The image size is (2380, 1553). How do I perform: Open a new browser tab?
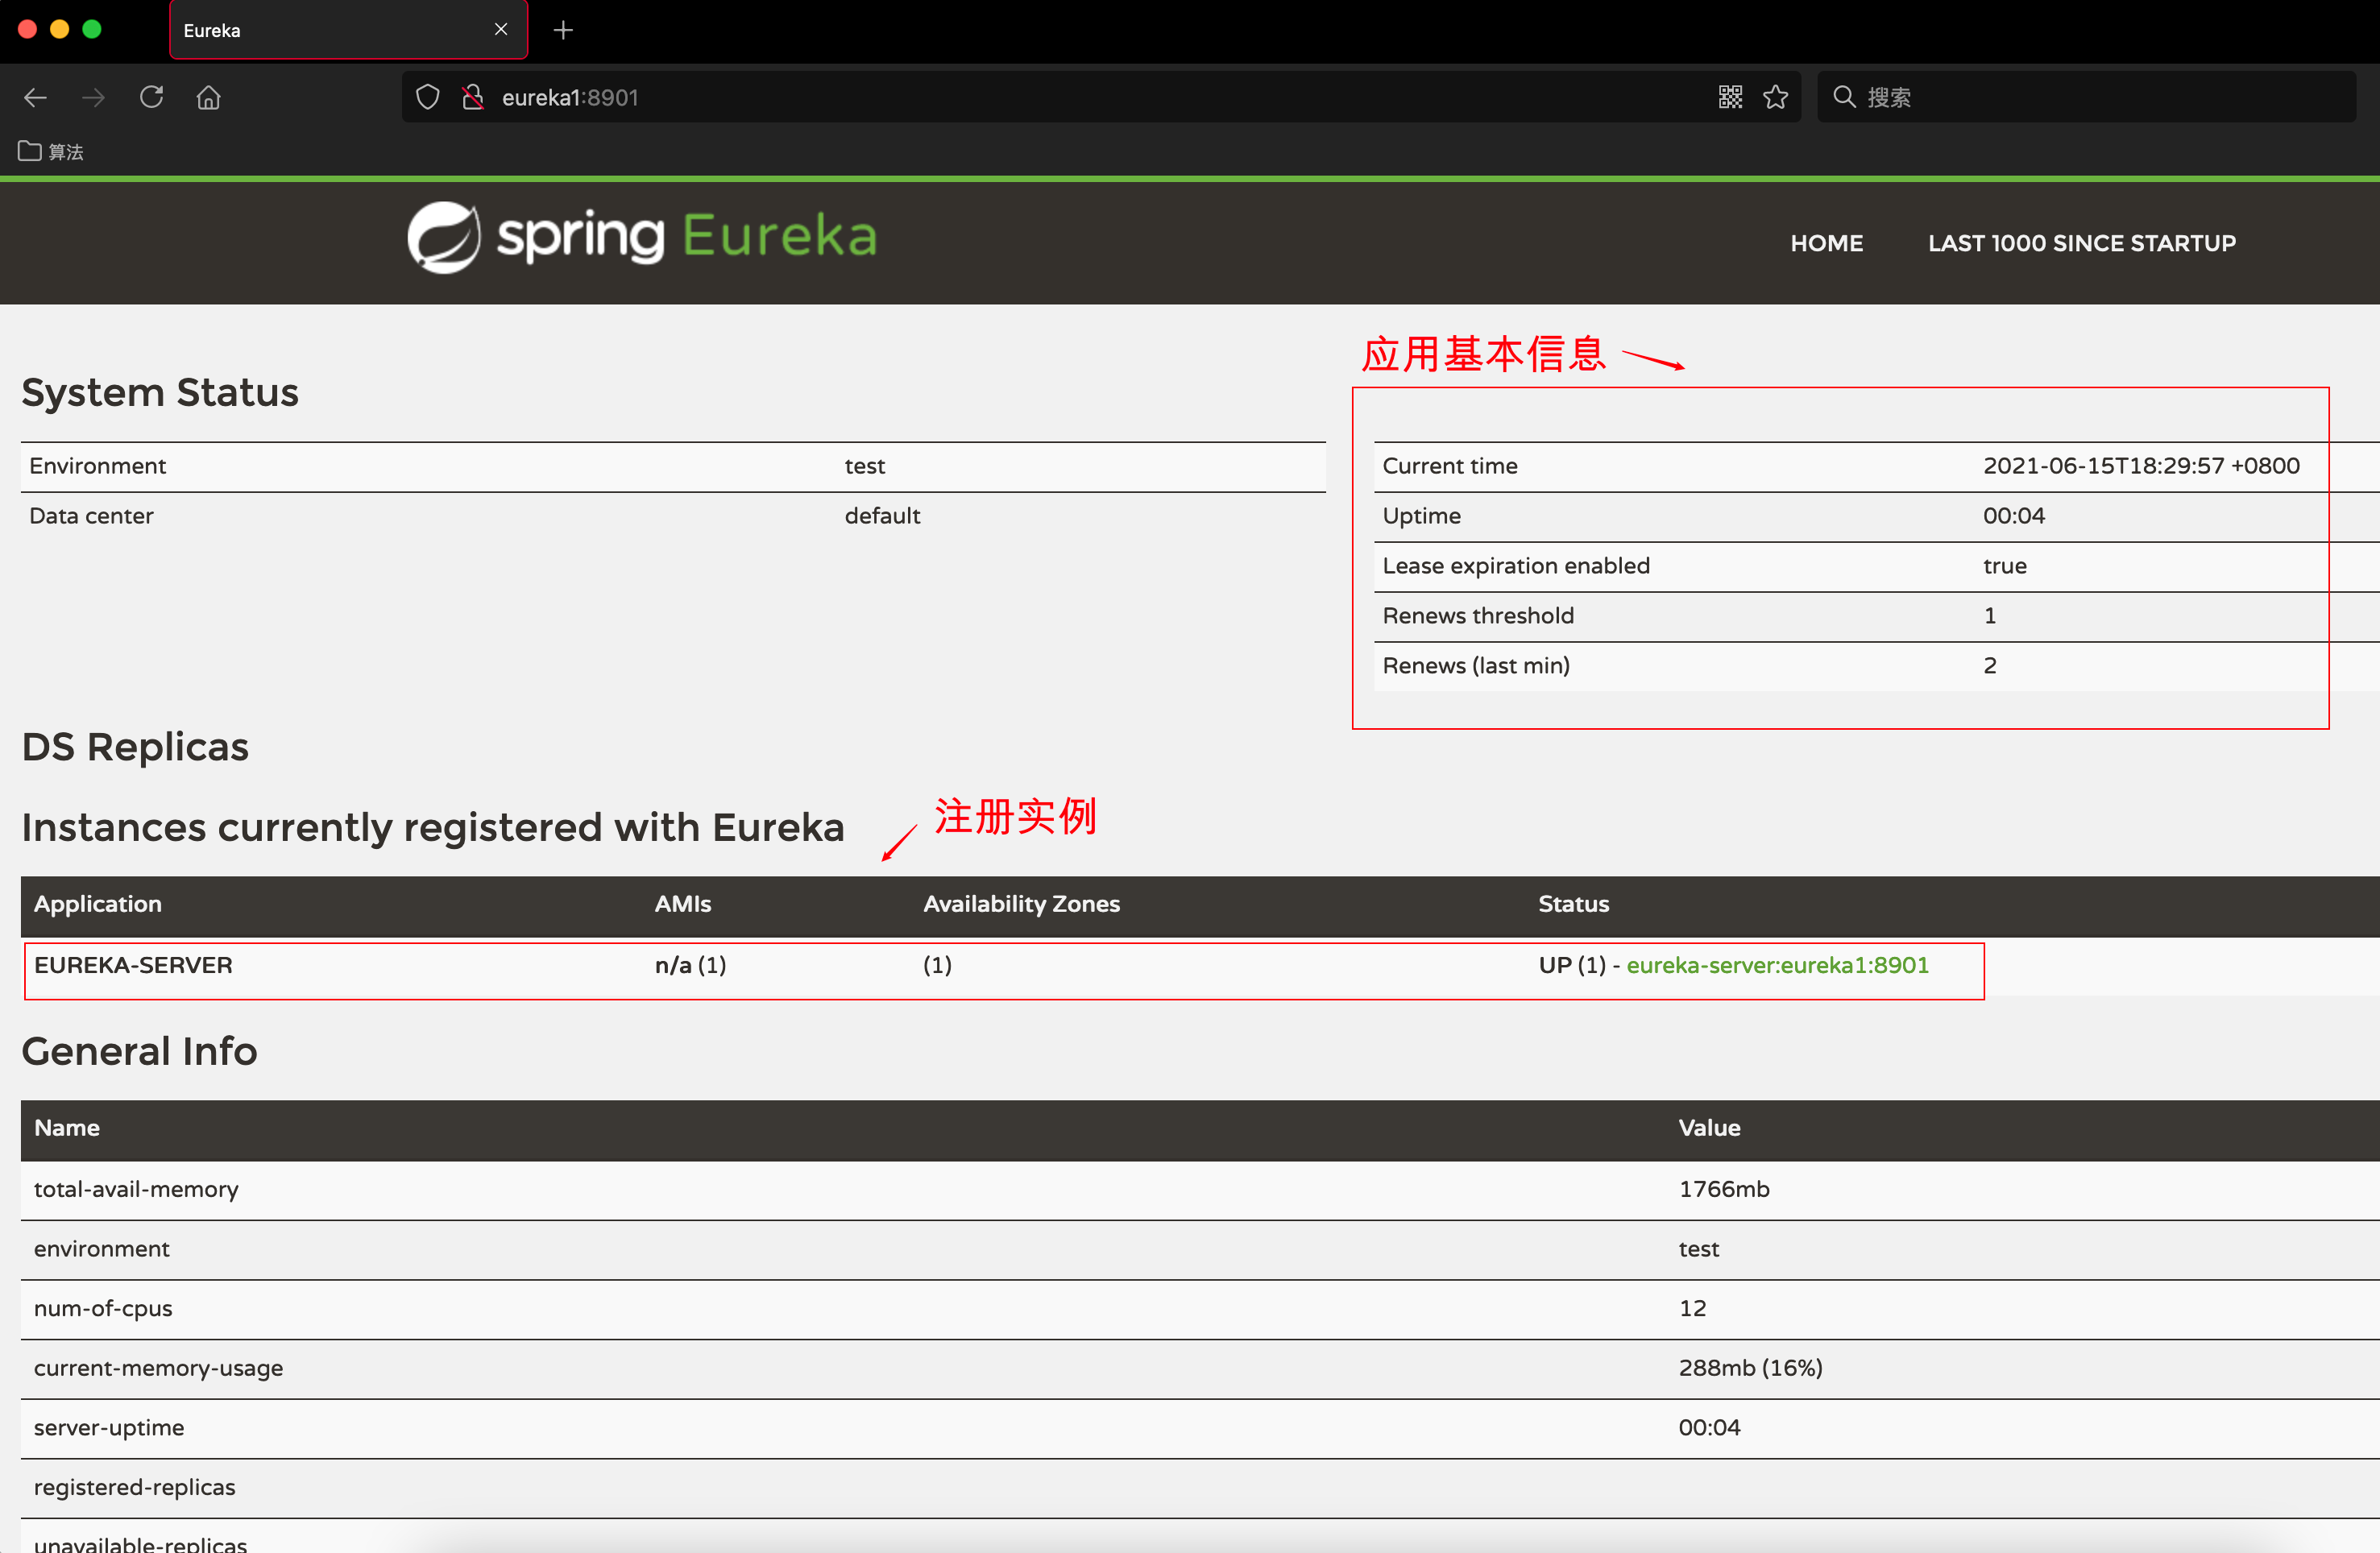(563, 30)
